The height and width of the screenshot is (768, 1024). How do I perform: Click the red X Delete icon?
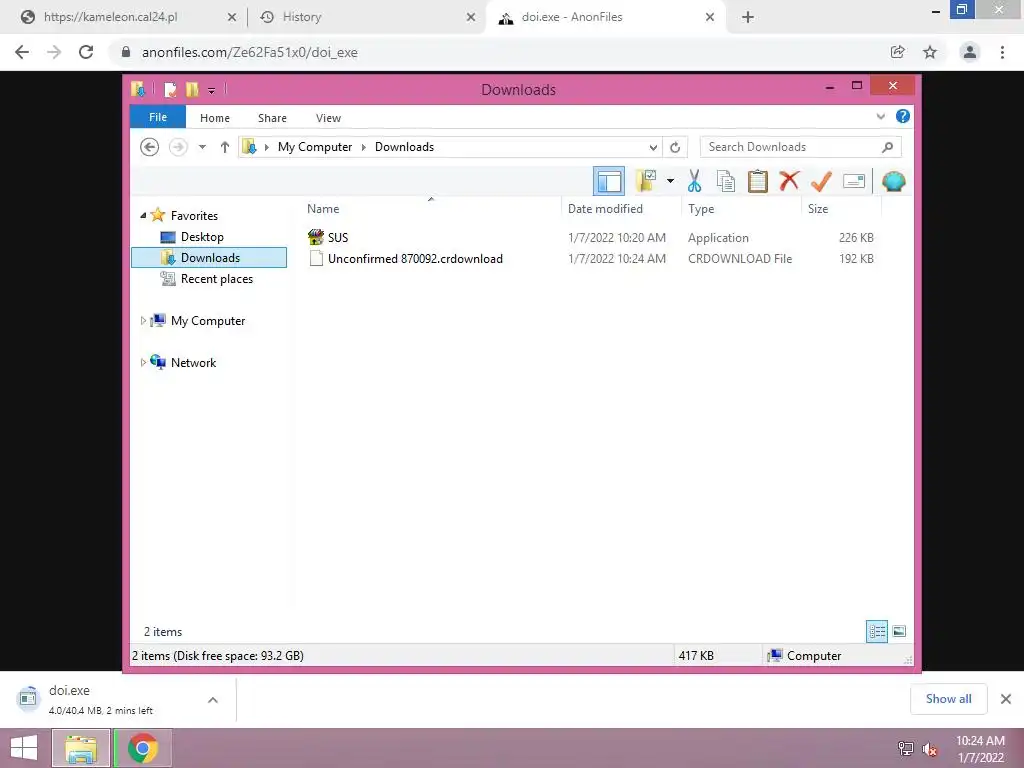(x=789, y=180)
